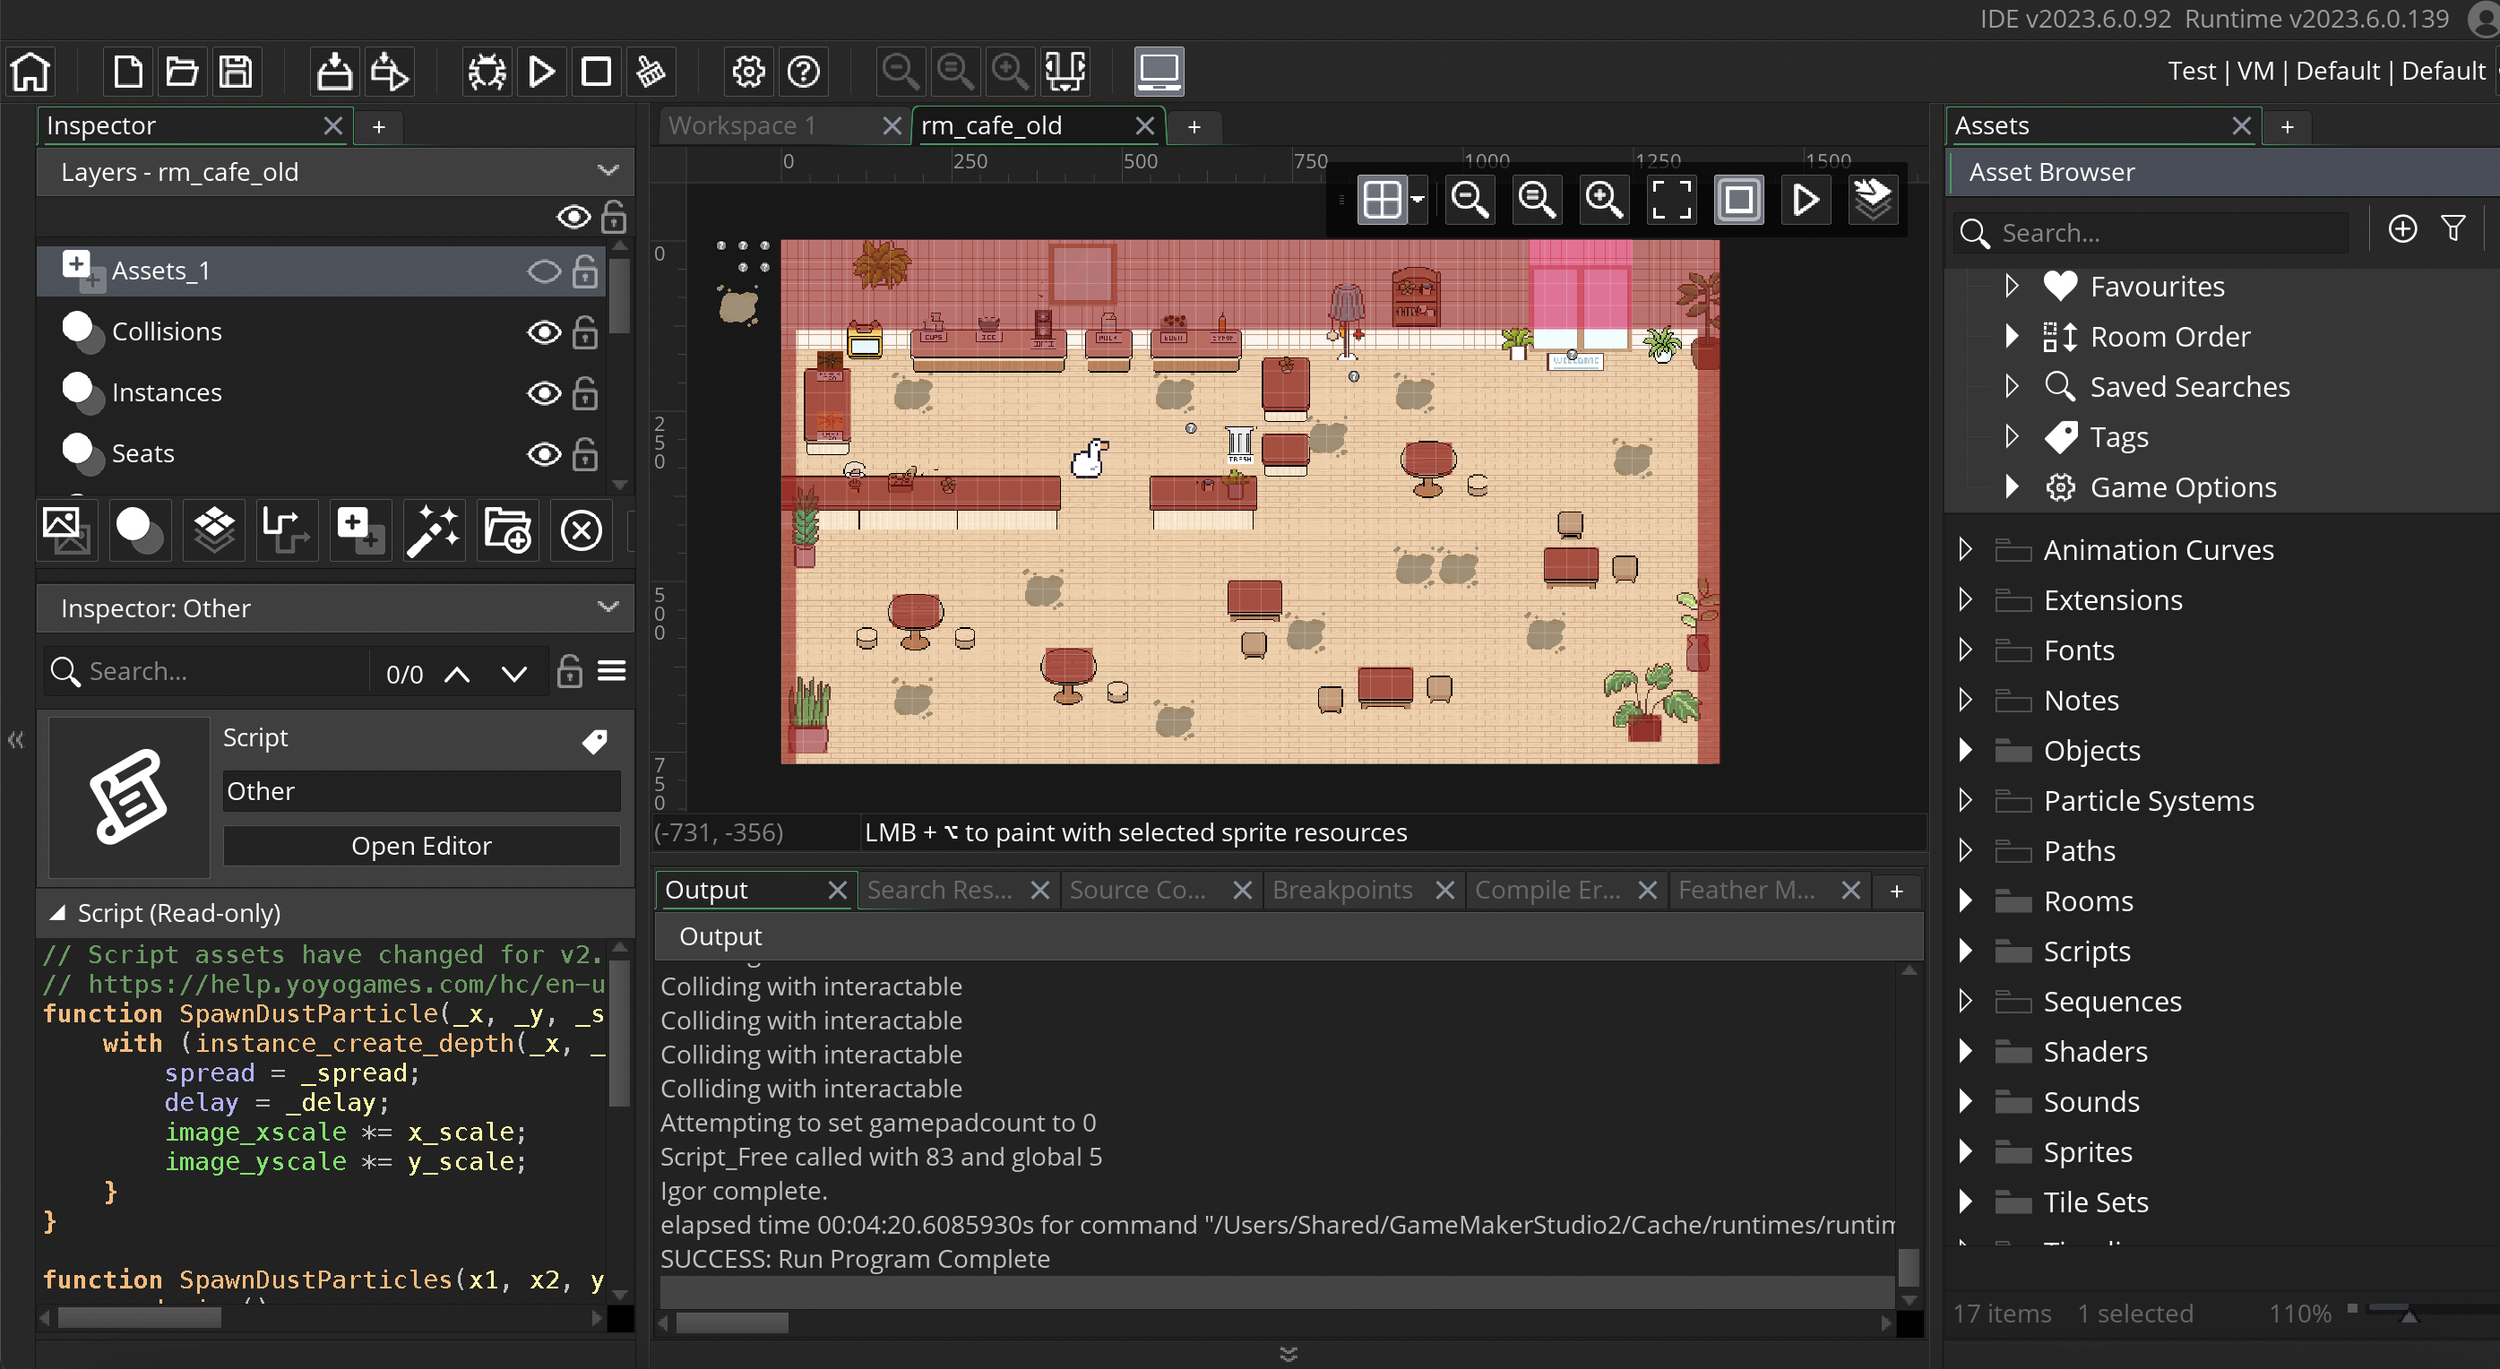Hide the Collisions layer
The height and width of the screenshot is (1369, 2500).
pyautogui.click(x=543, y=332)
